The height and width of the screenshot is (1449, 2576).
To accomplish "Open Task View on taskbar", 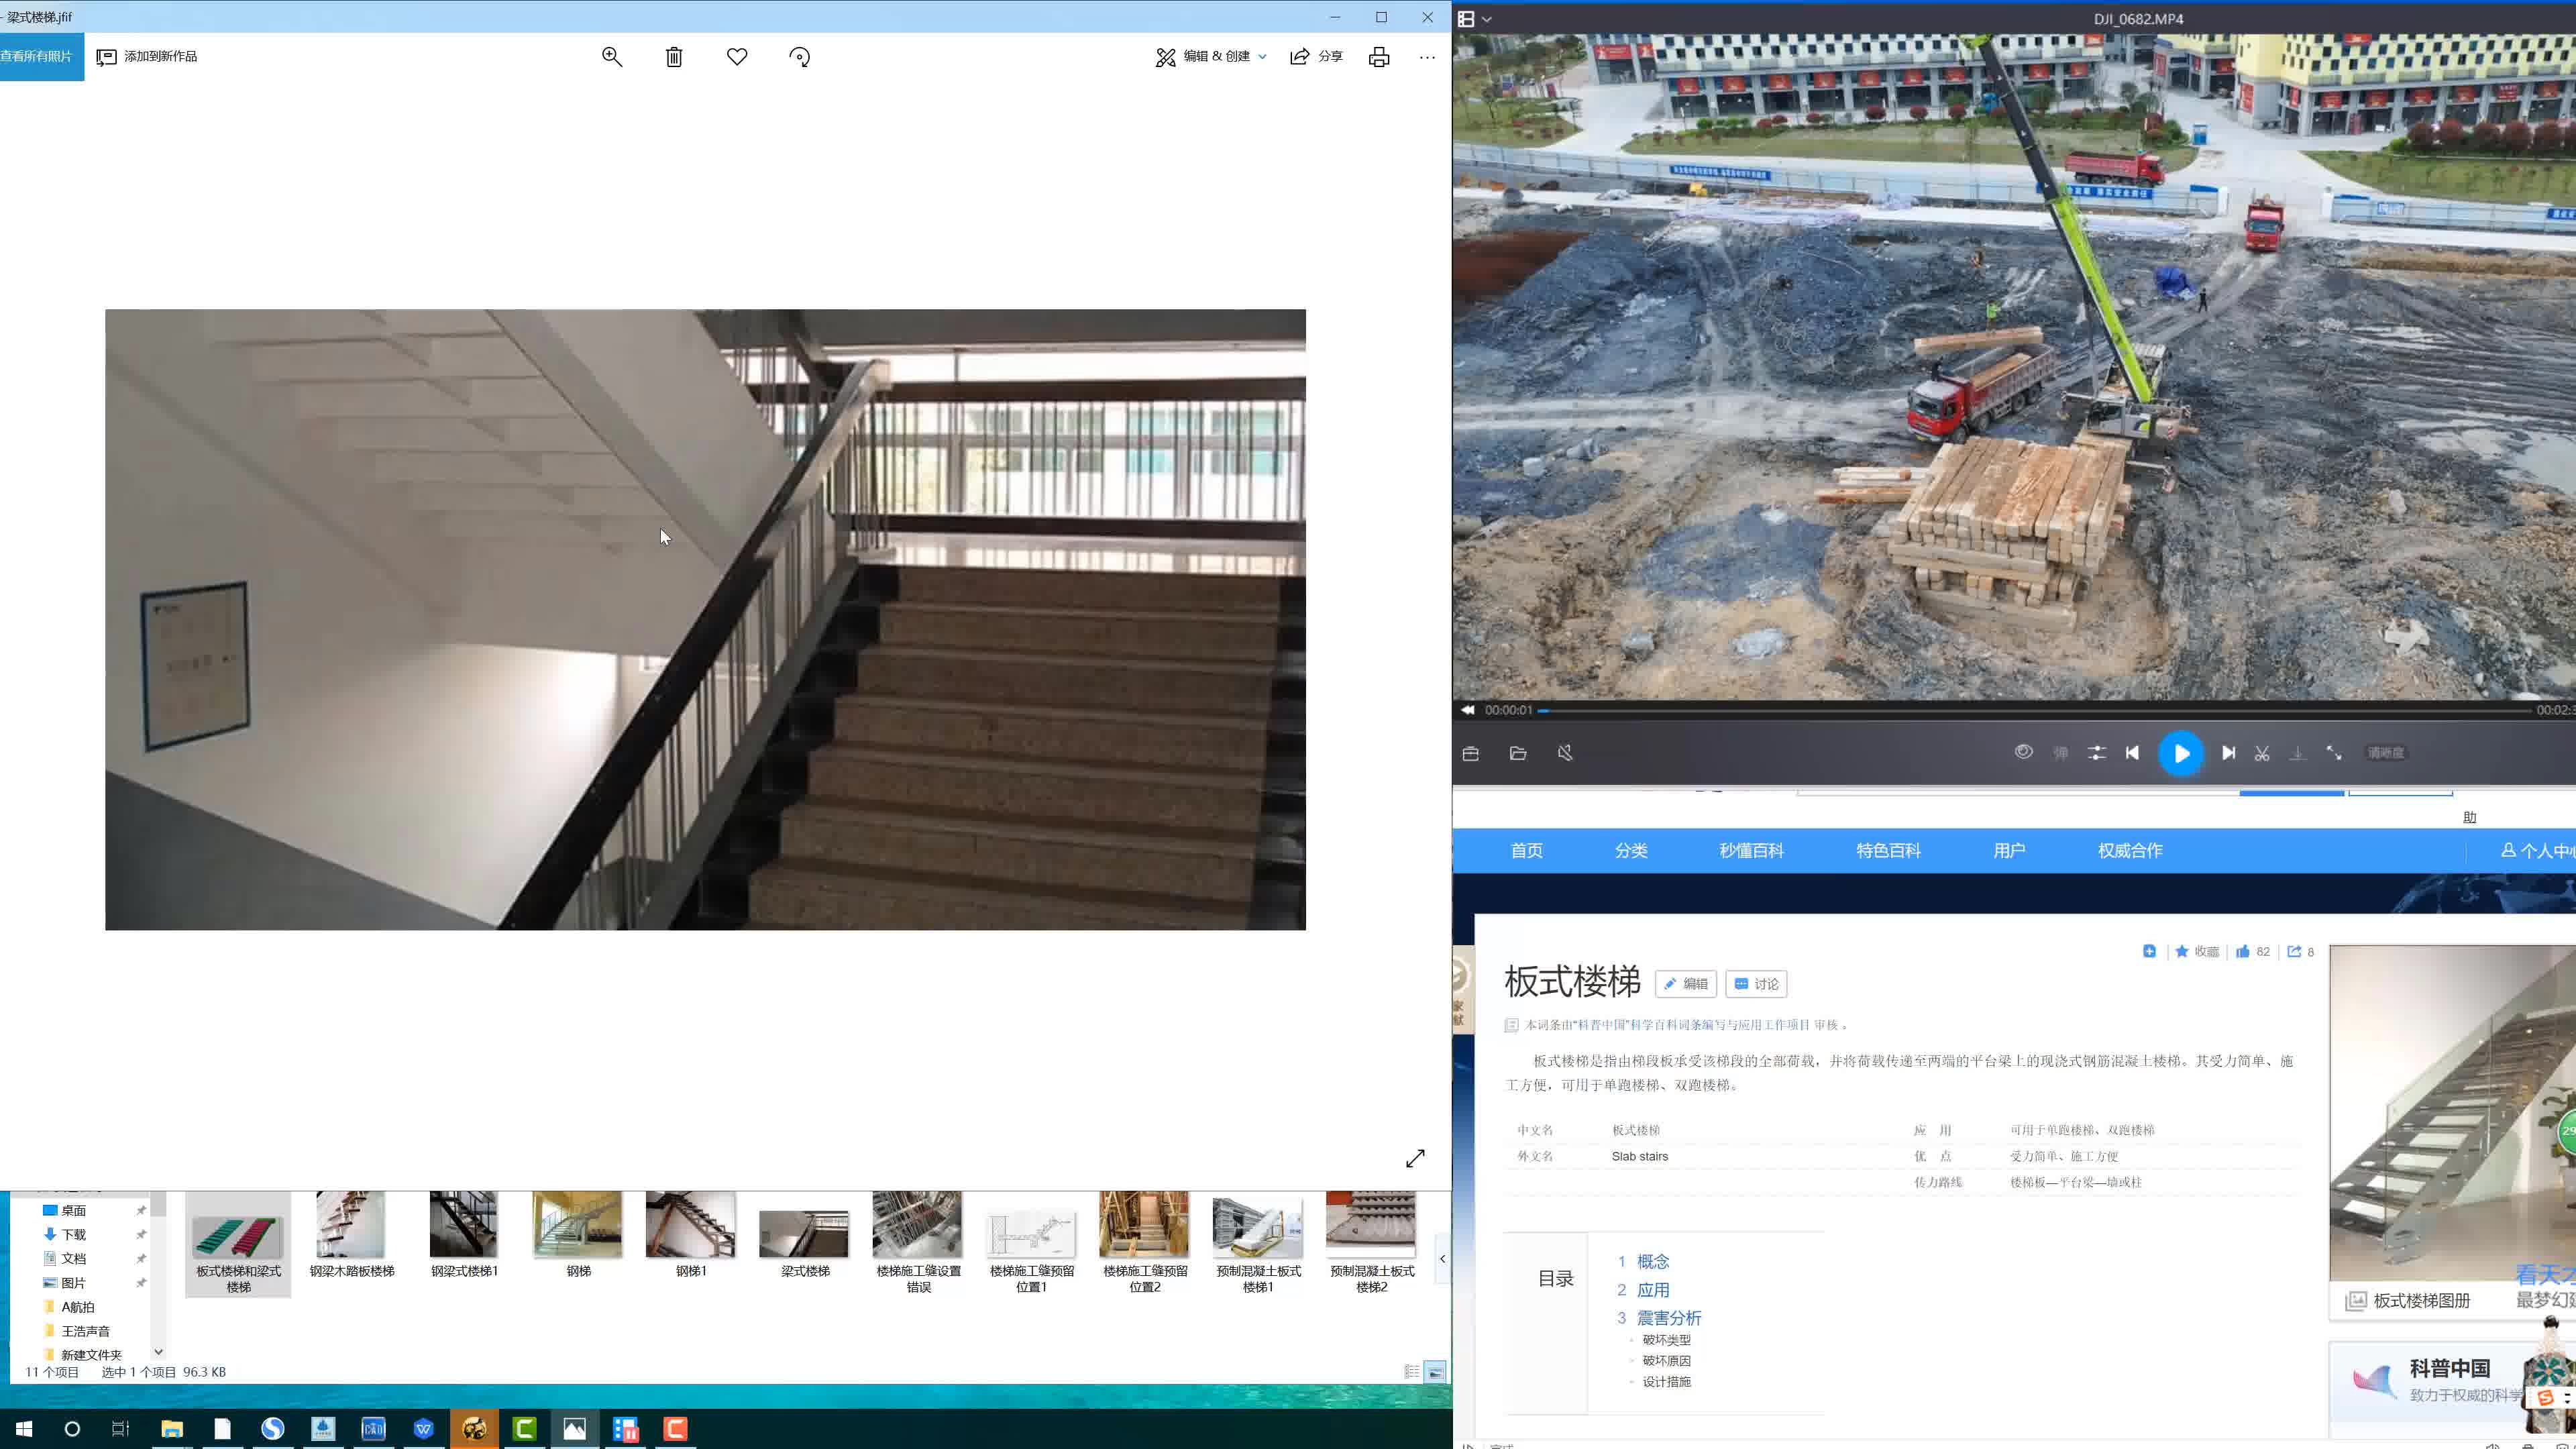I will coord(120,1429).
